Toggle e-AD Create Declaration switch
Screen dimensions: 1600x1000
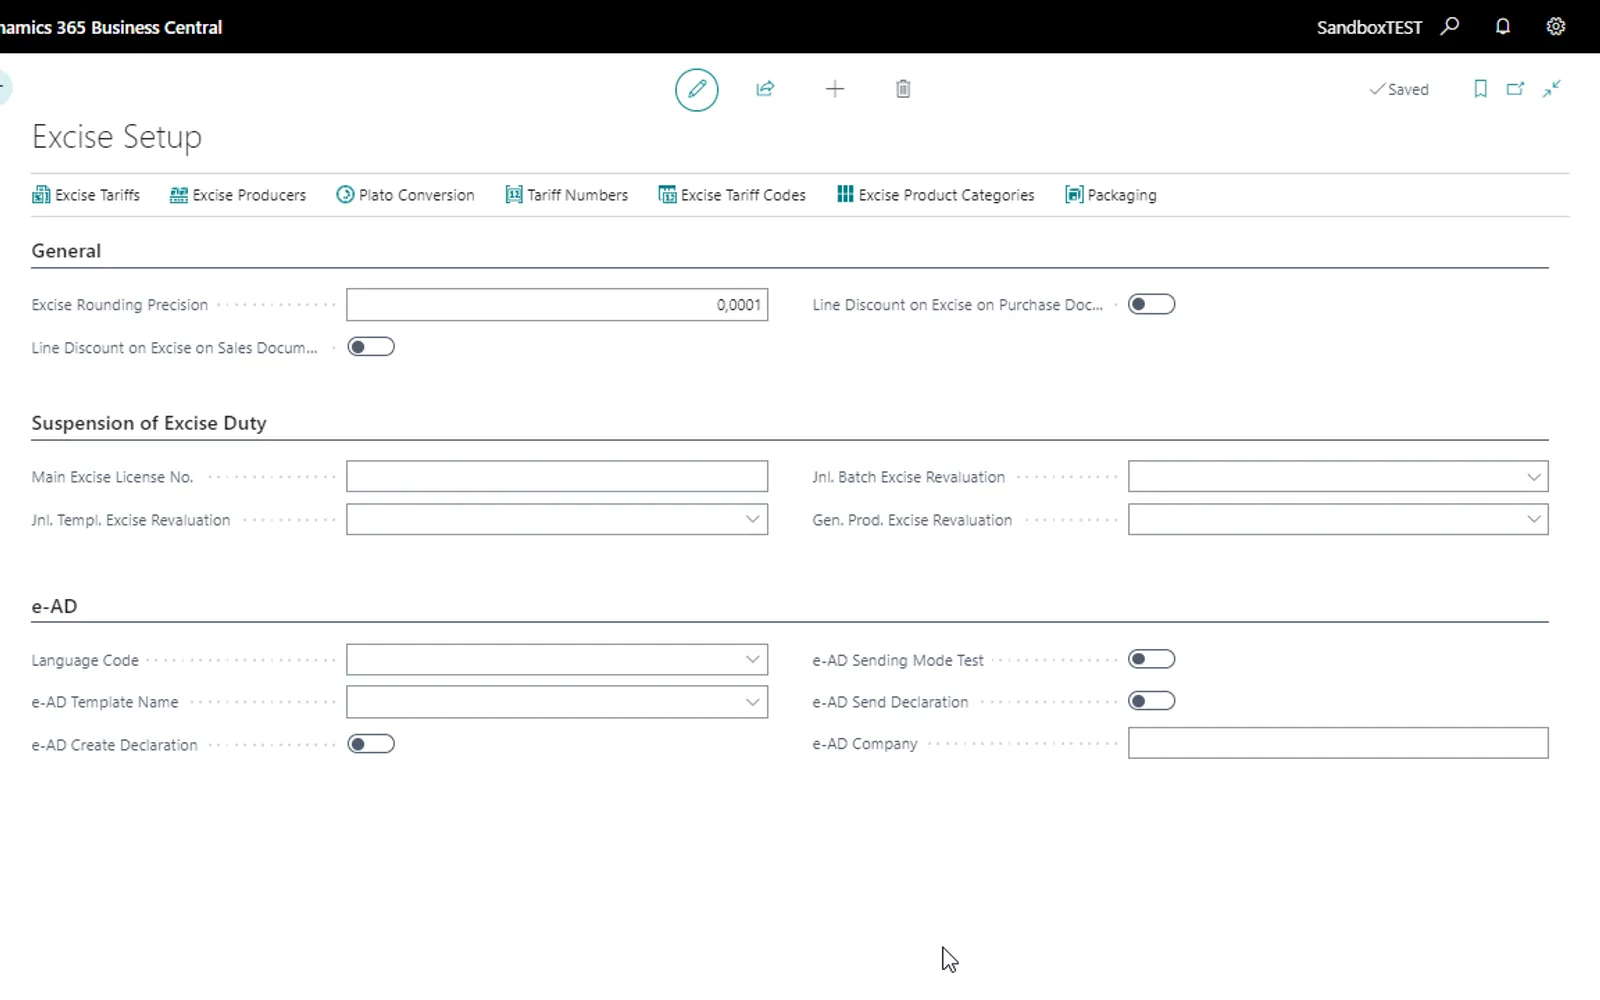371,744
